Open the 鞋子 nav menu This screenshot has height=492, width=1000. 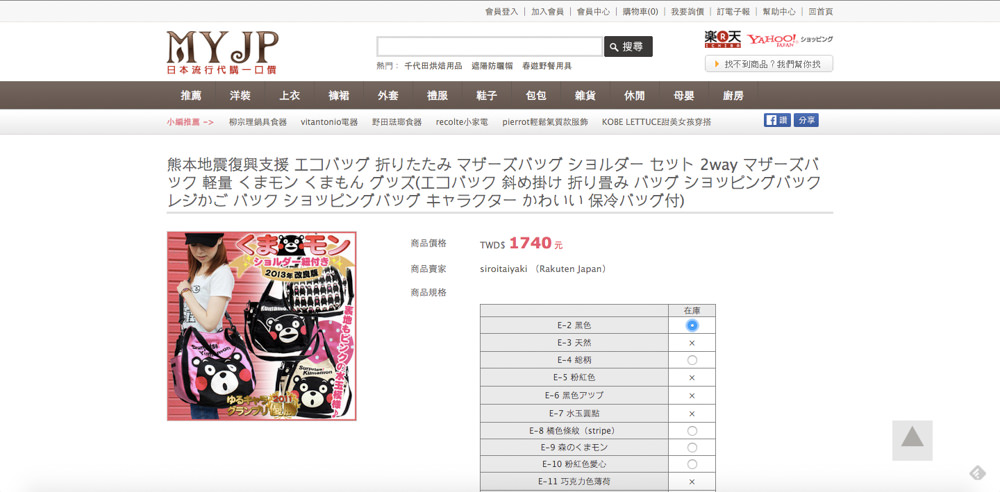(x=487, y=95)
